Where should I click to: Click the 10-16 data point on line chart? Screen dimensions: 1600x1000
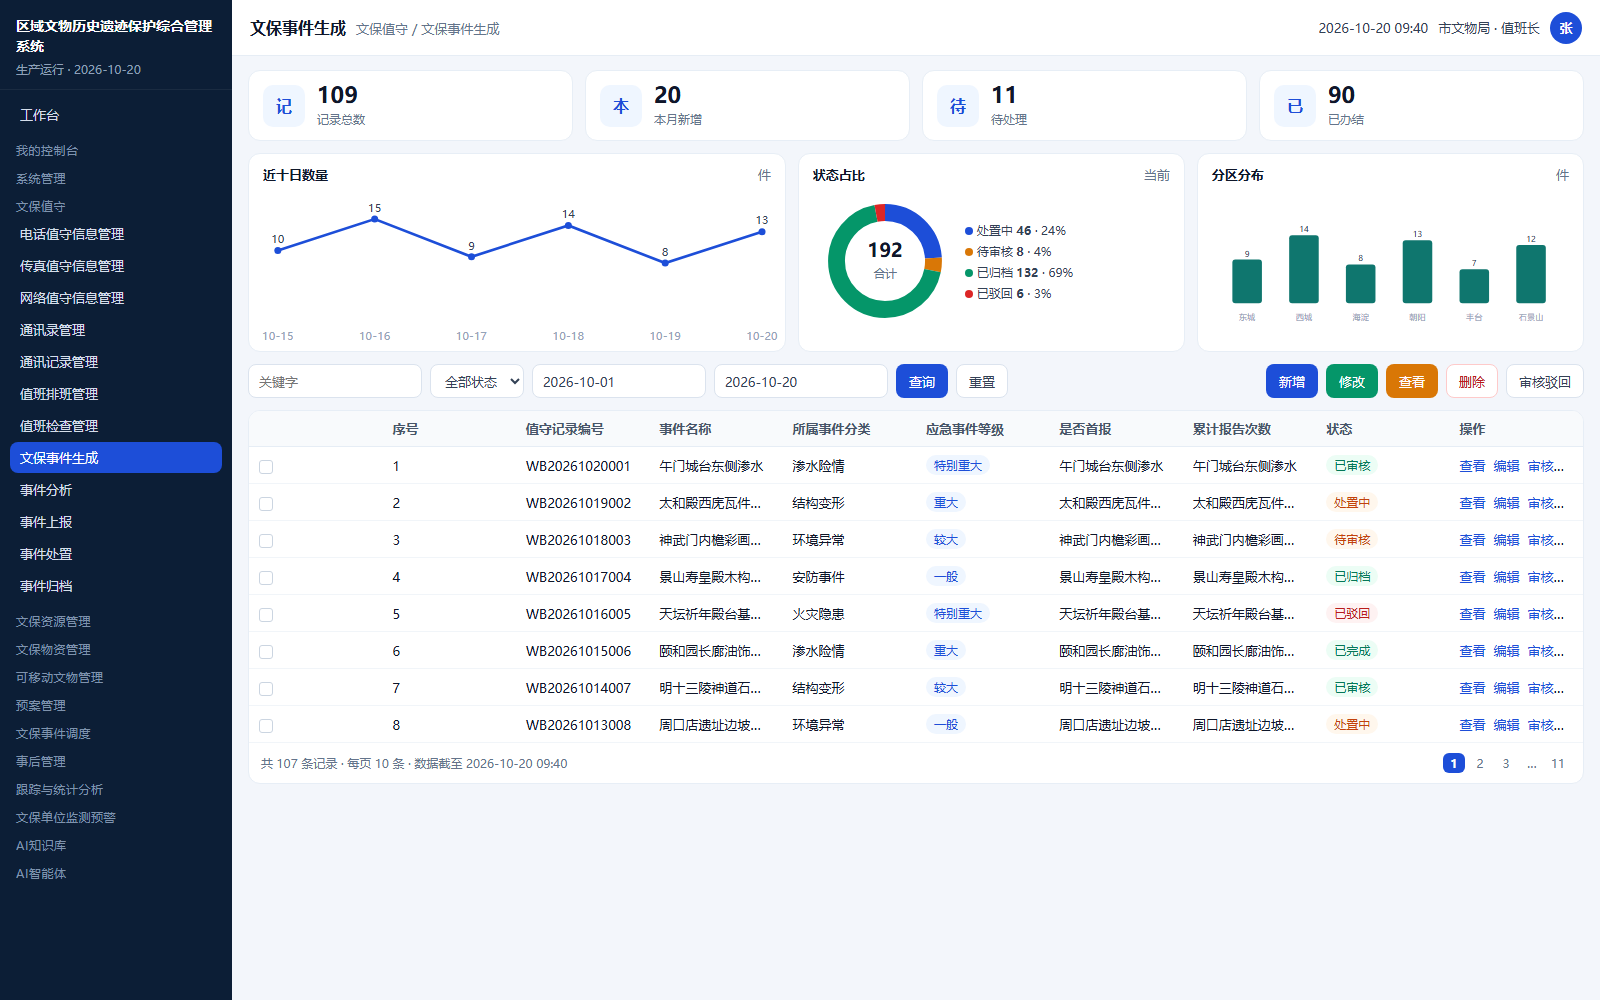(375, 219)
